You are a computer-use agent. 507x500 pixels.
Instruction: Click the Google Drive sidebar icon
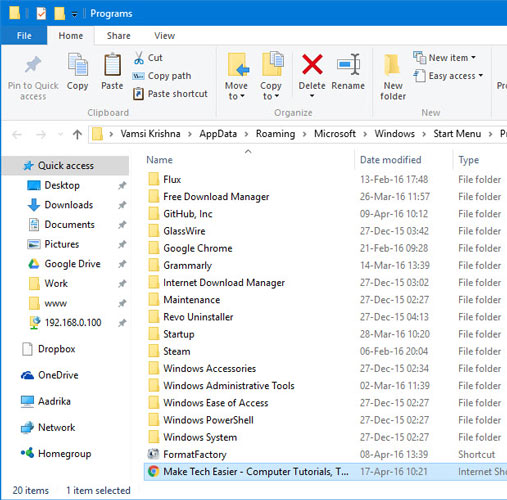pos(34,264)
